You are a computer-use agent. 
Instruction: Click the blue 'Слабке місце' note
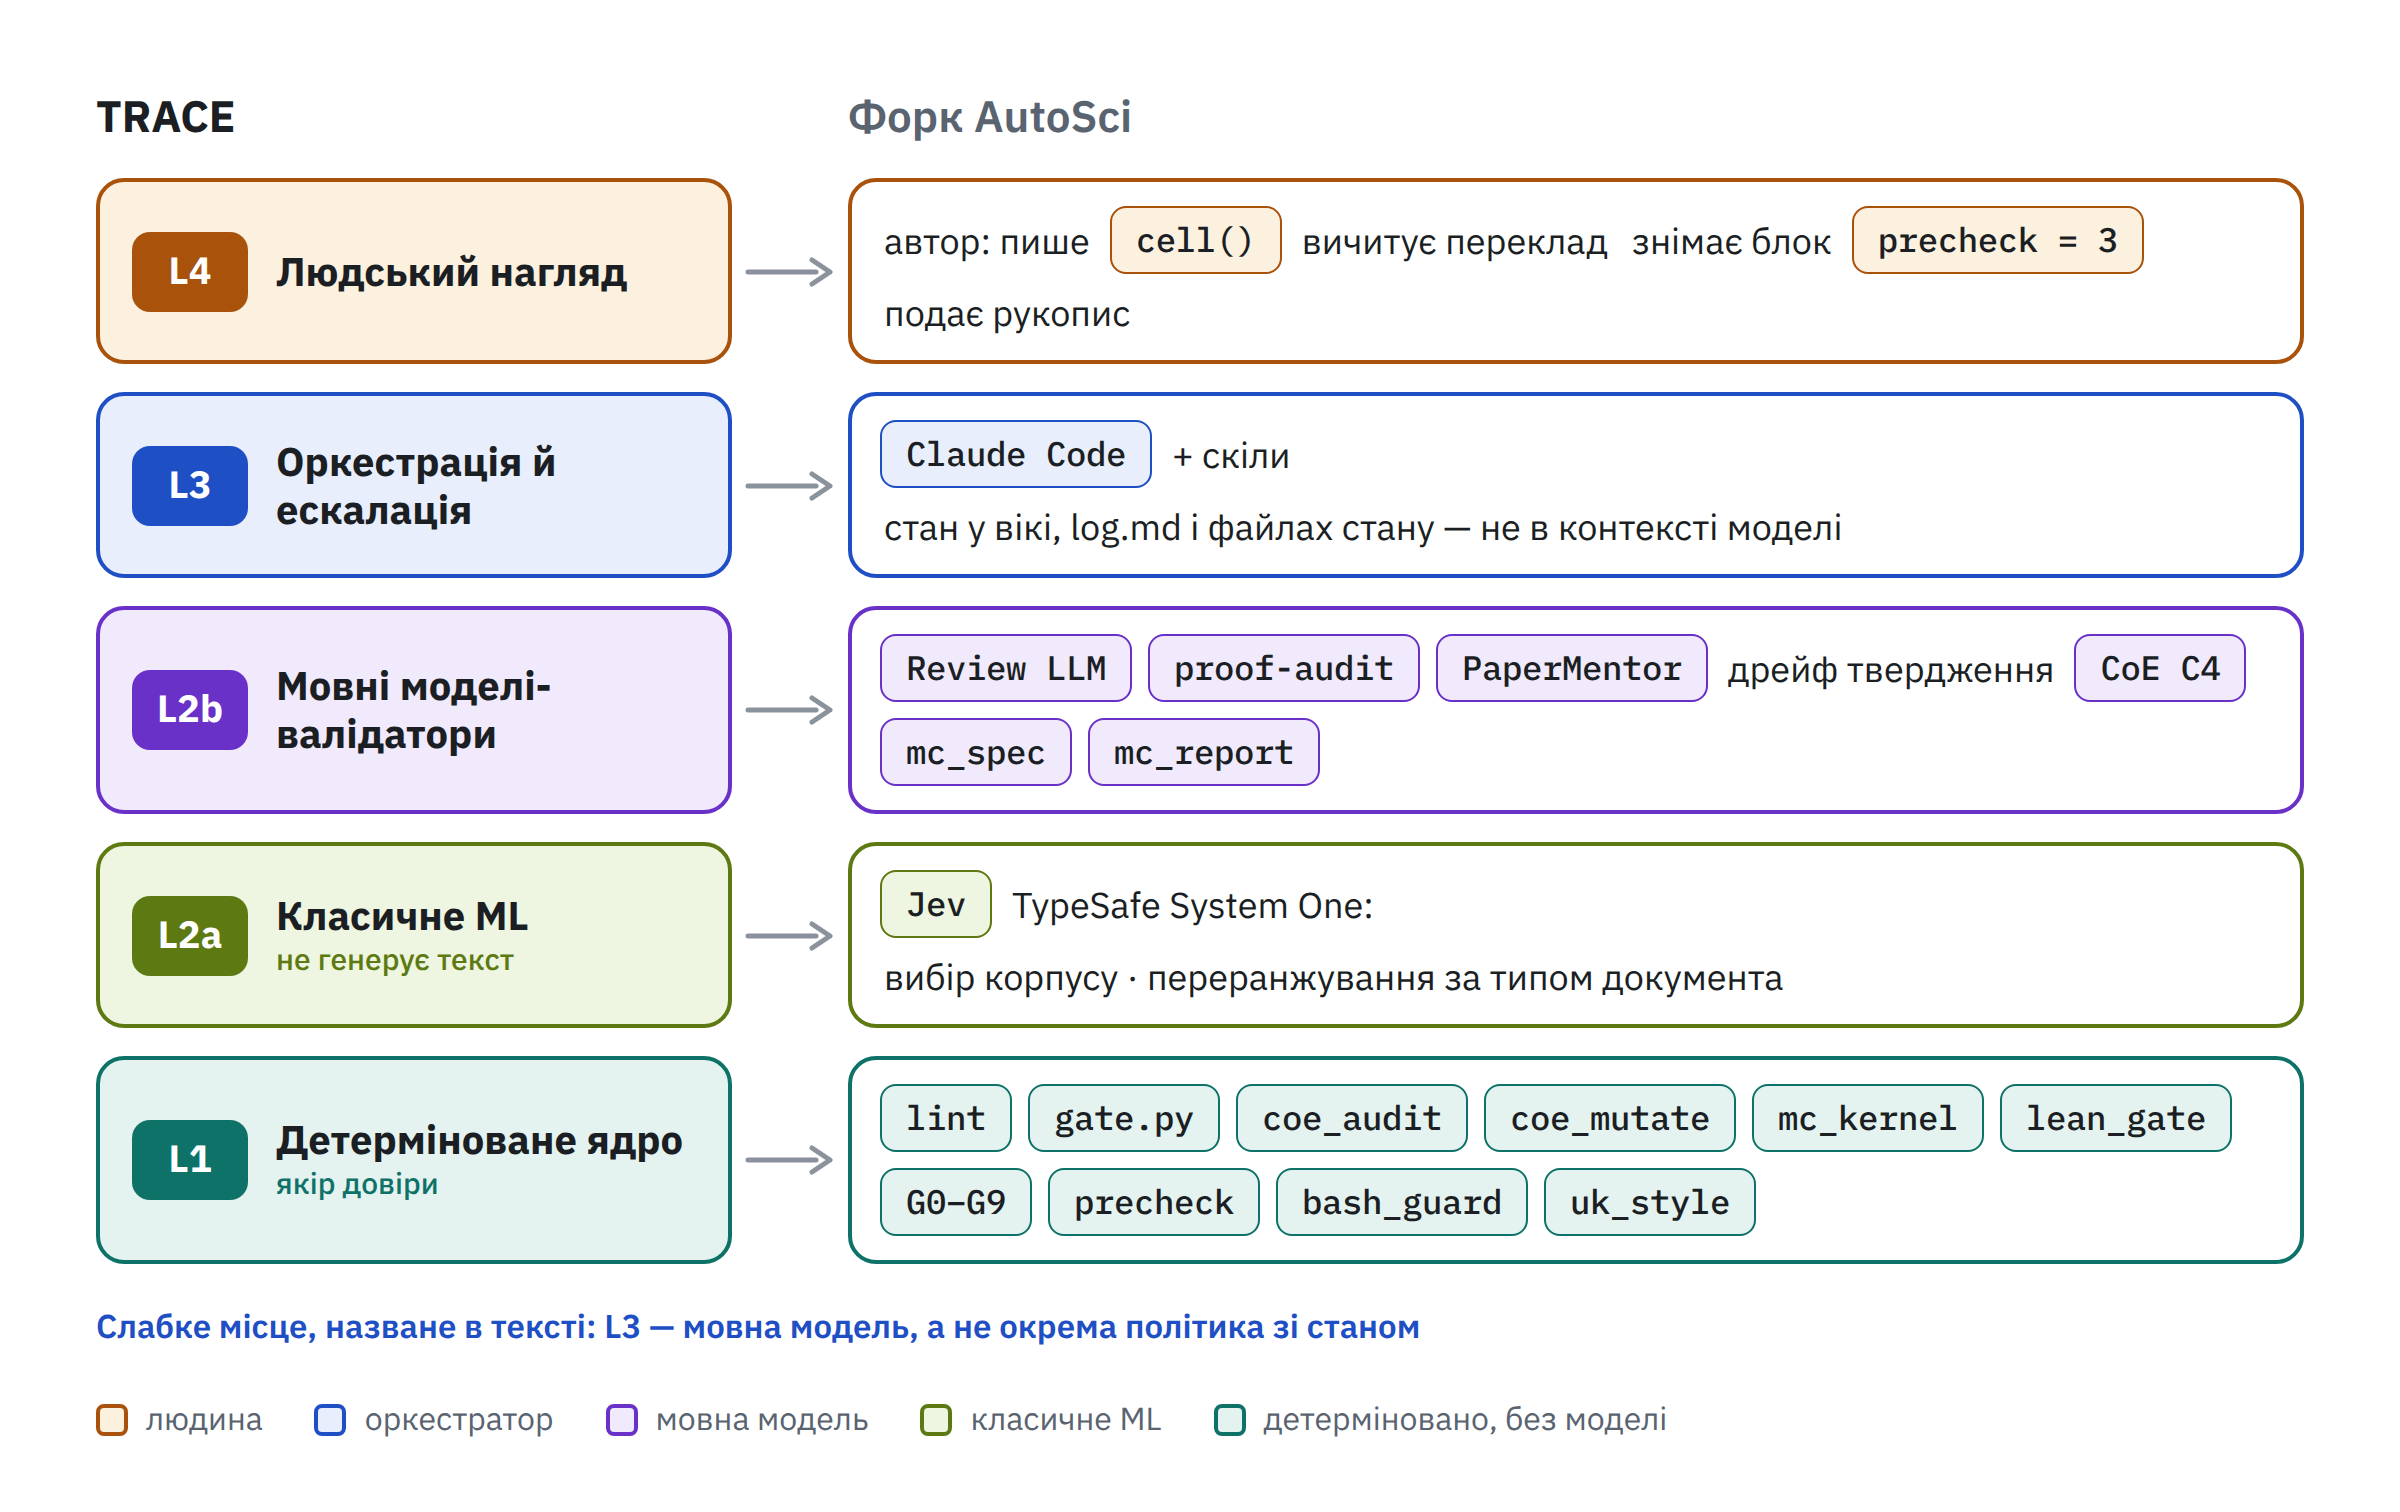[x=758, y=1327]
